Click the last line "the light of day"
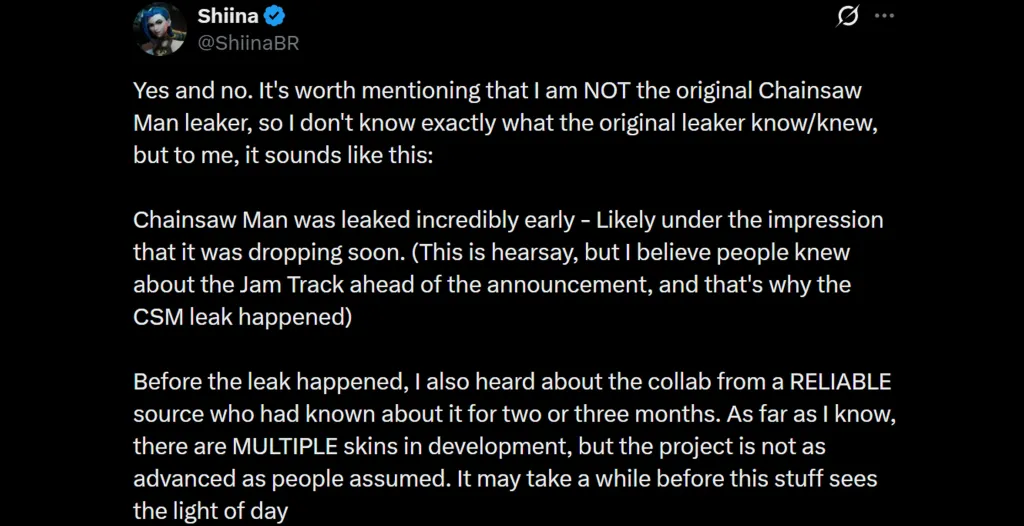The height and width of the screenshot is (526, 1024). 210,511
